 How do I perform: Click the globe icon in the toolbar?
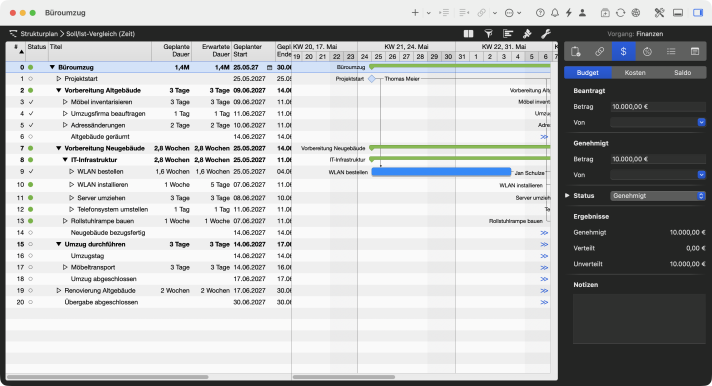(x=636, y=13)
